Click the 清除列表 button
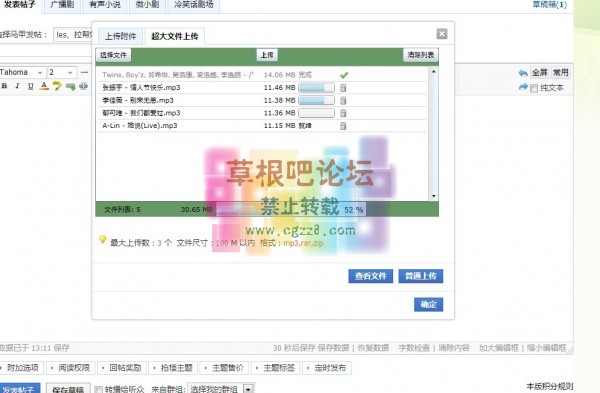Viewport: 600px width, 393px height. [x=421, y=55]
